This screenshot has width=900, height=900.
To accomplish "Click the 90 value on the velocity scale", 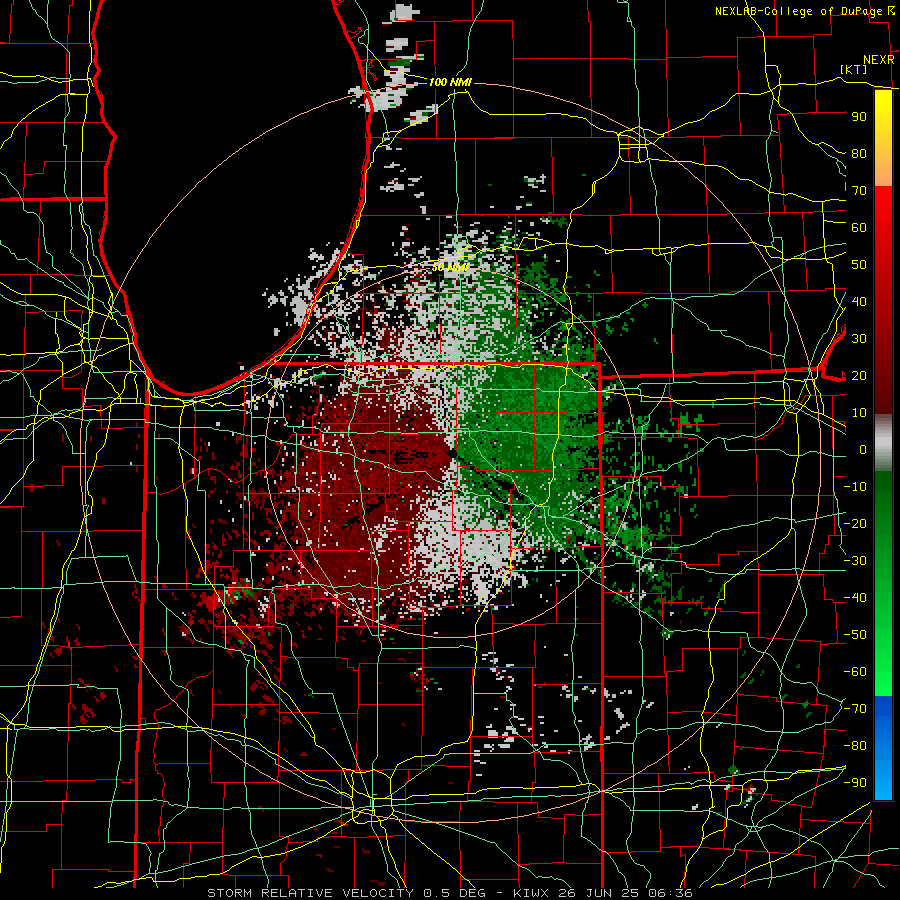I will [x=859, y=117].
